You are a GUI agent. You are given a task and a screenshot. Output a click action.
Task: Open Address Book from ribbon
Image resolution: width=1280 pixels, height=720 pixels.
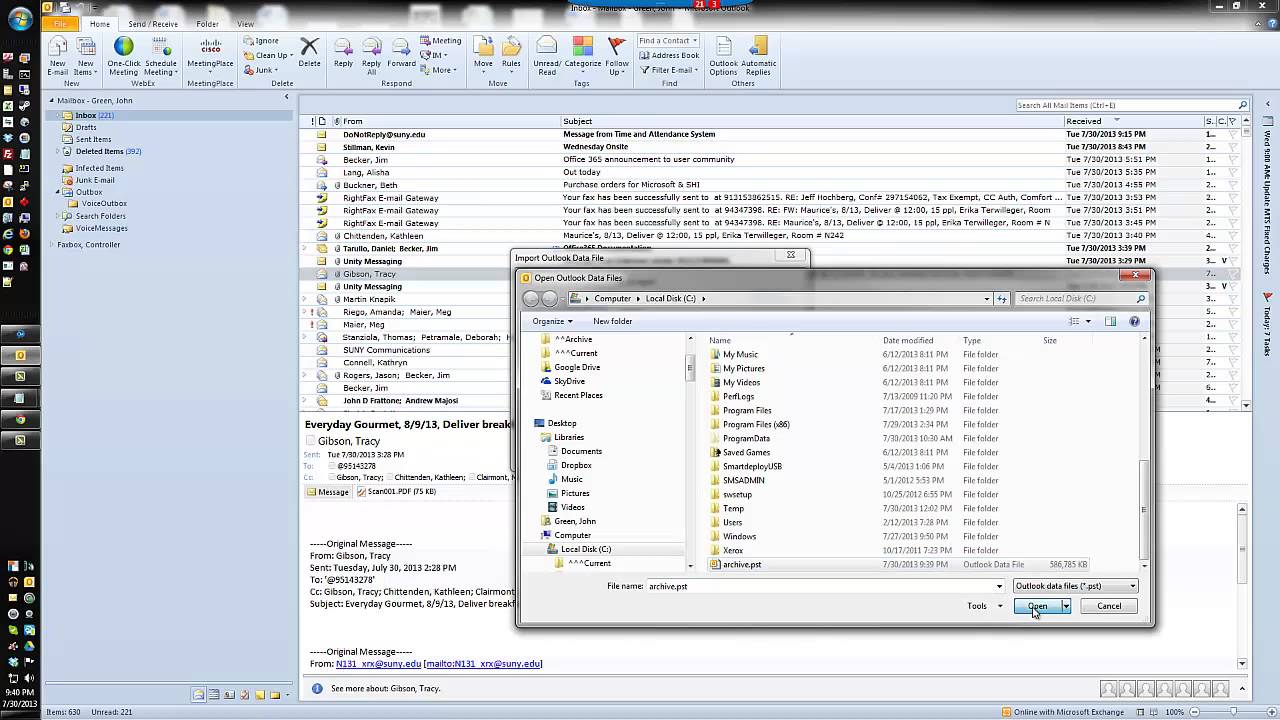[669, 55]
